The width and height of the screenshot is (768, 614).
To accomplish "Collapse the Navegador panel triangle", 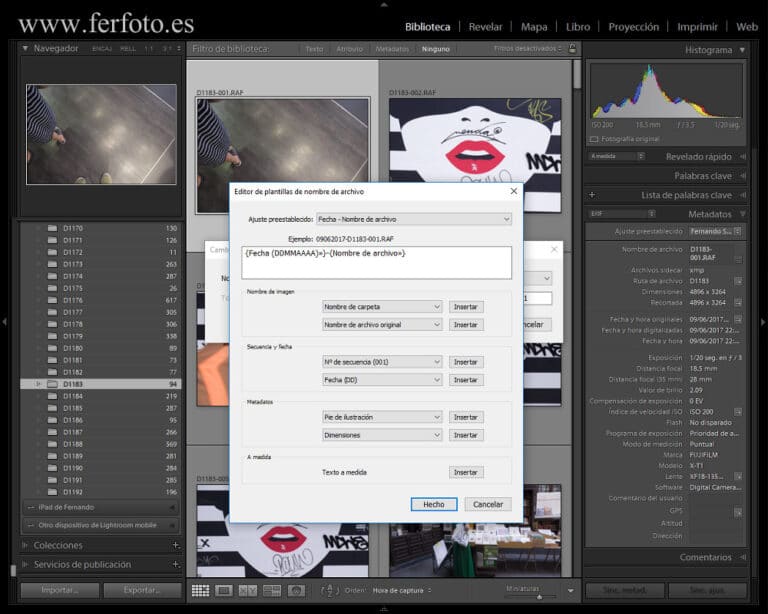I will pyautogui.click(x=25, y=48).
